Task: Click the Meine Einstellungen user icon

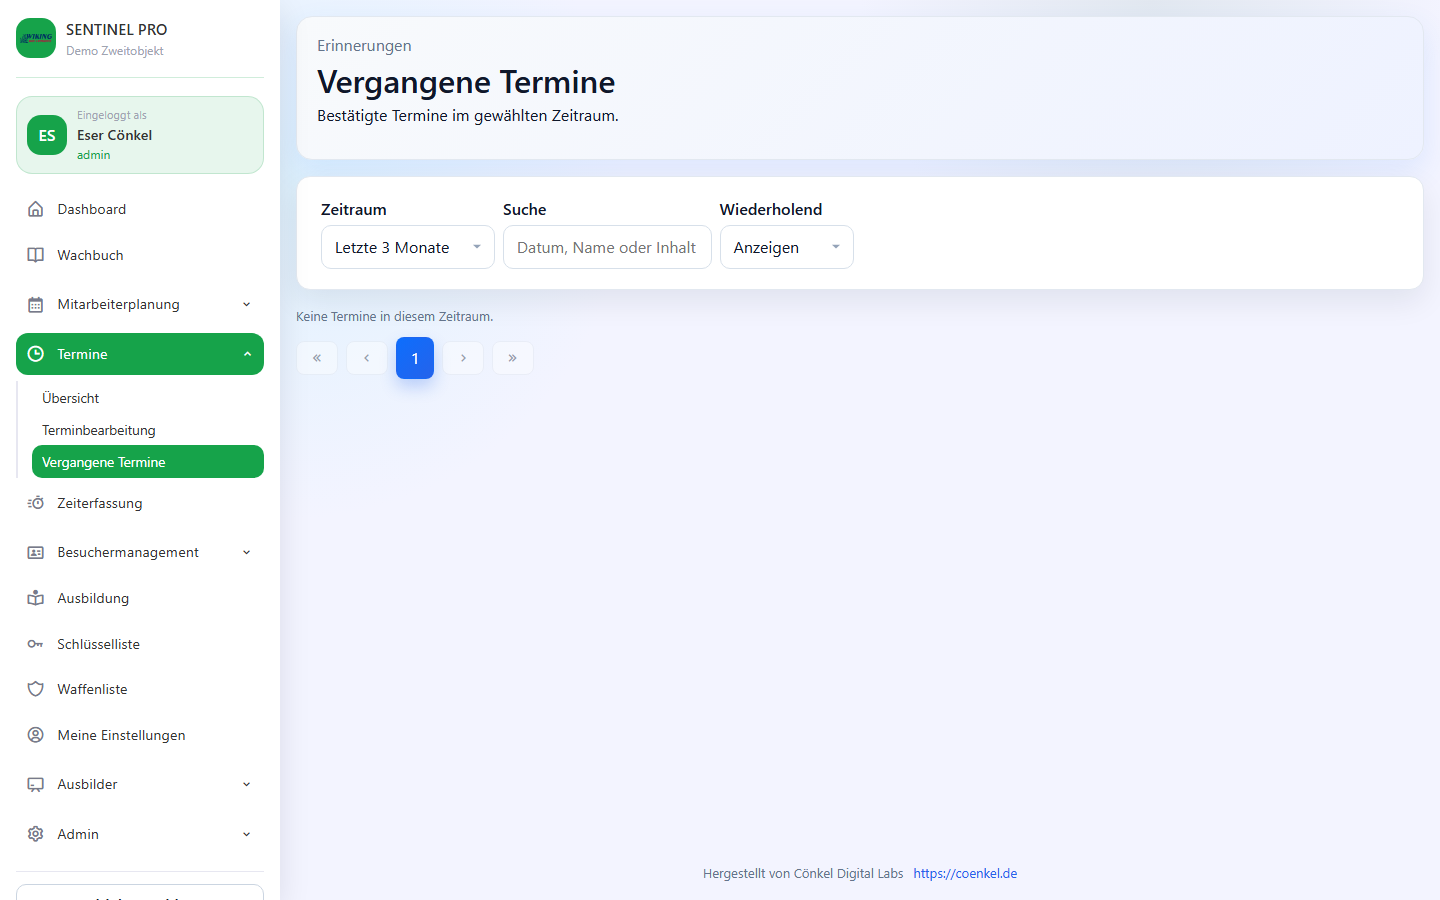Action: point(36,735)
